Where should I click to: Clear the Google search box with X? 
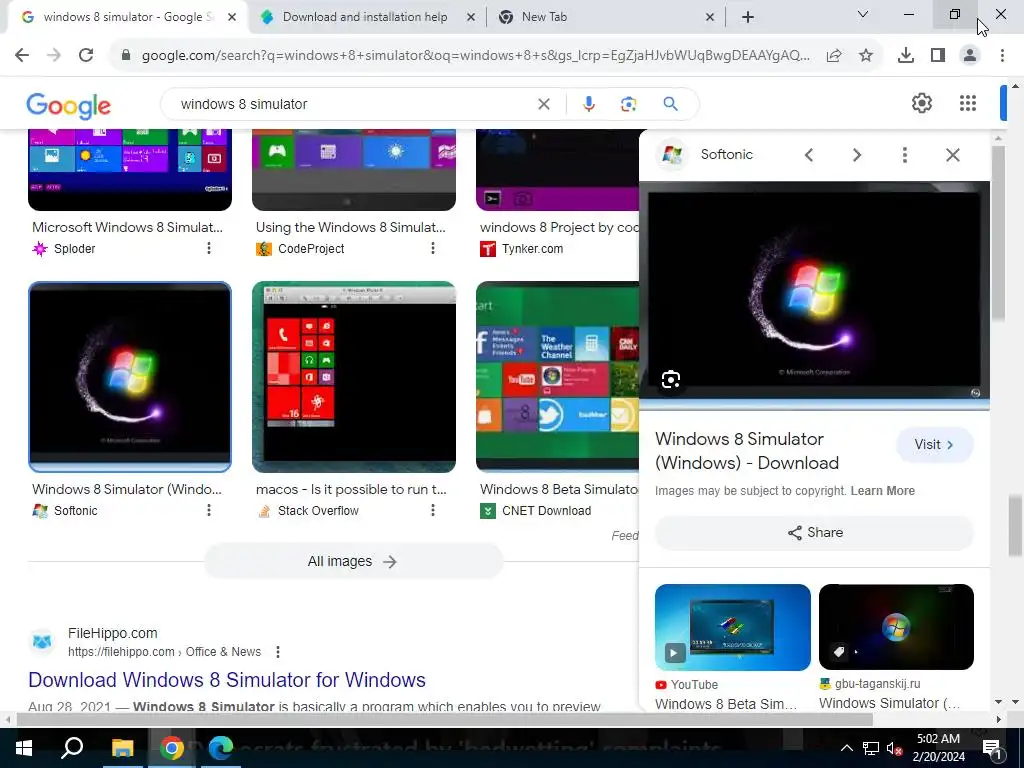543,104
